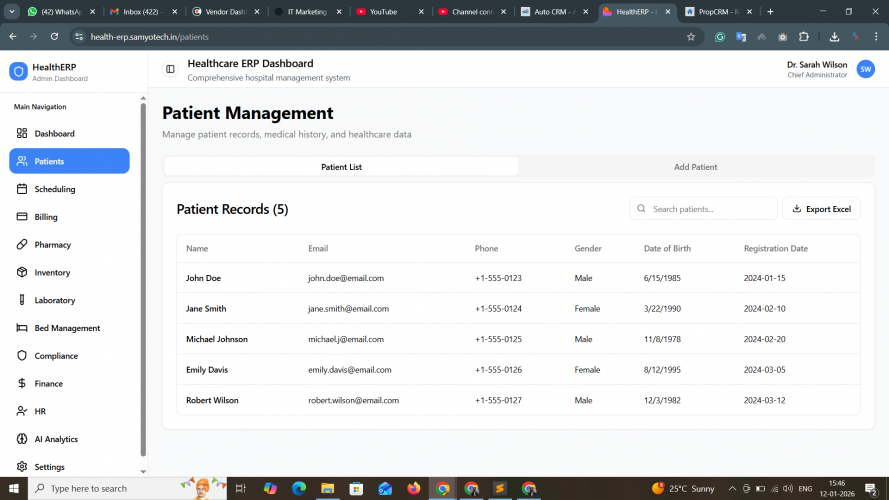The height and width of the screenshot is (500, 889).
Task: Click the browser address bar URL
Action: pos(150,37)
